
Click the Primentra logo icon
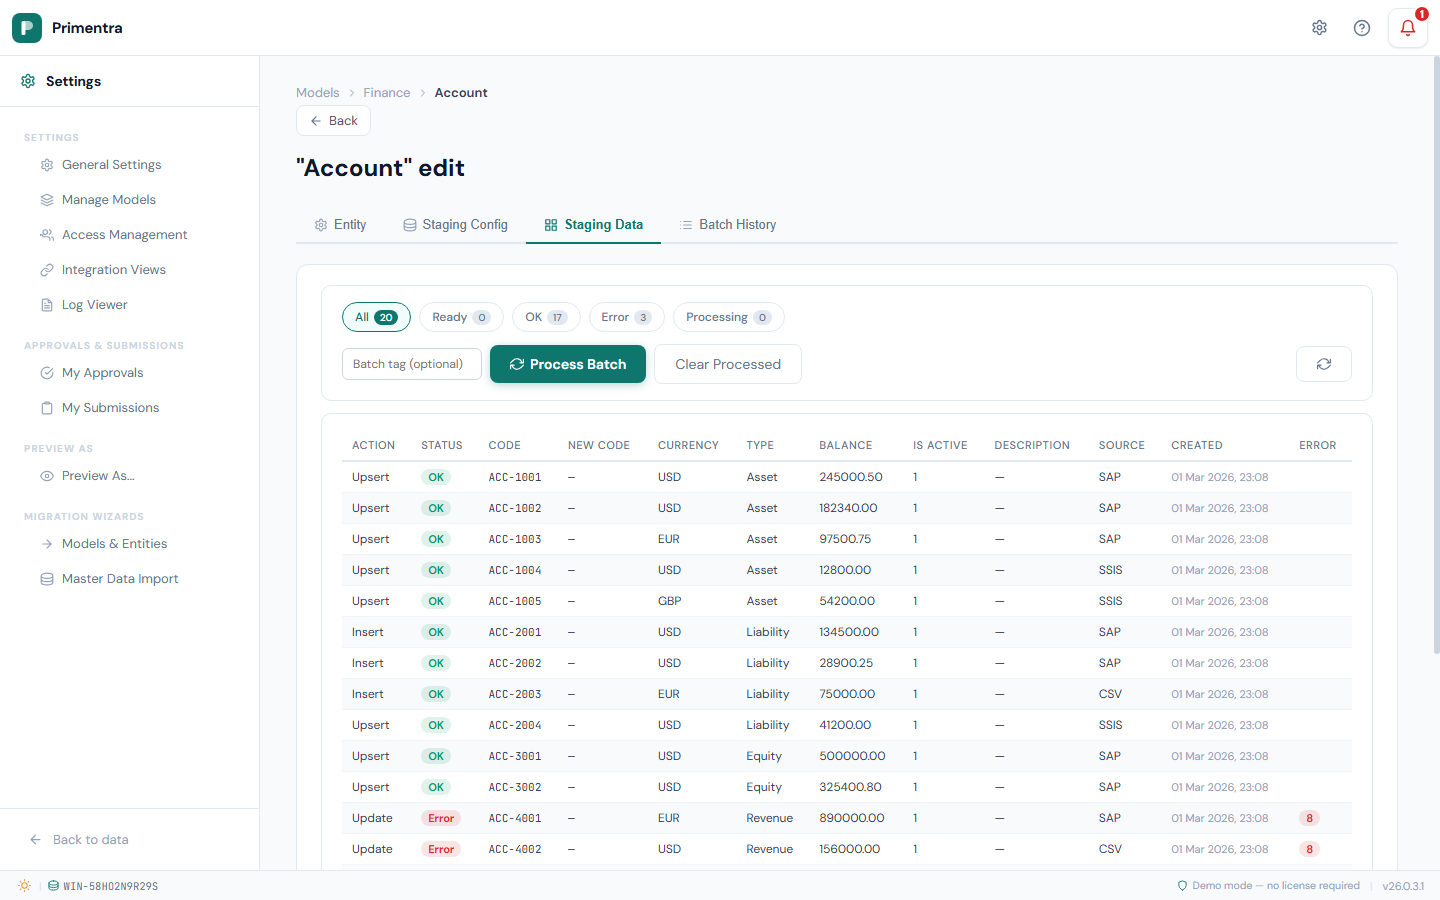point(27,28)
